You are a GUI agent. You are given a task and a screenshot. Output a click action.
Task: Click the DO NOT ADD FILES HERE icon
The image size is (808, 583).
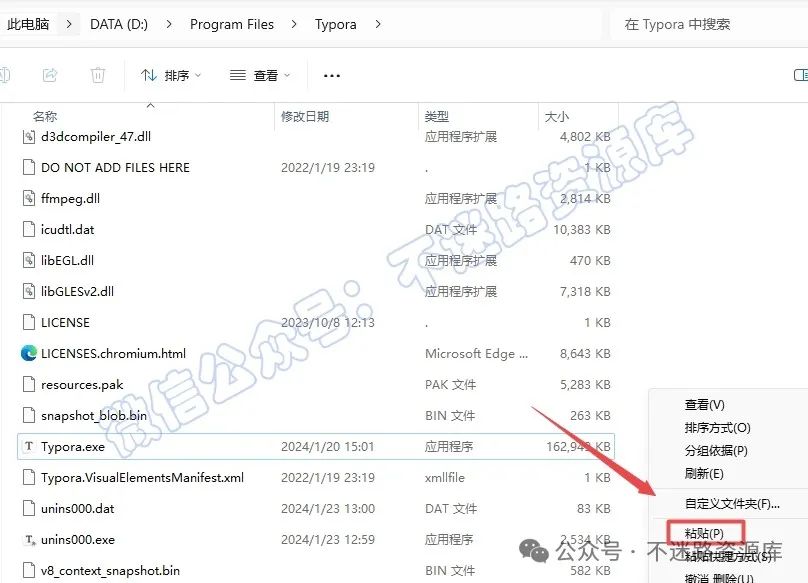tap(29, 168)
